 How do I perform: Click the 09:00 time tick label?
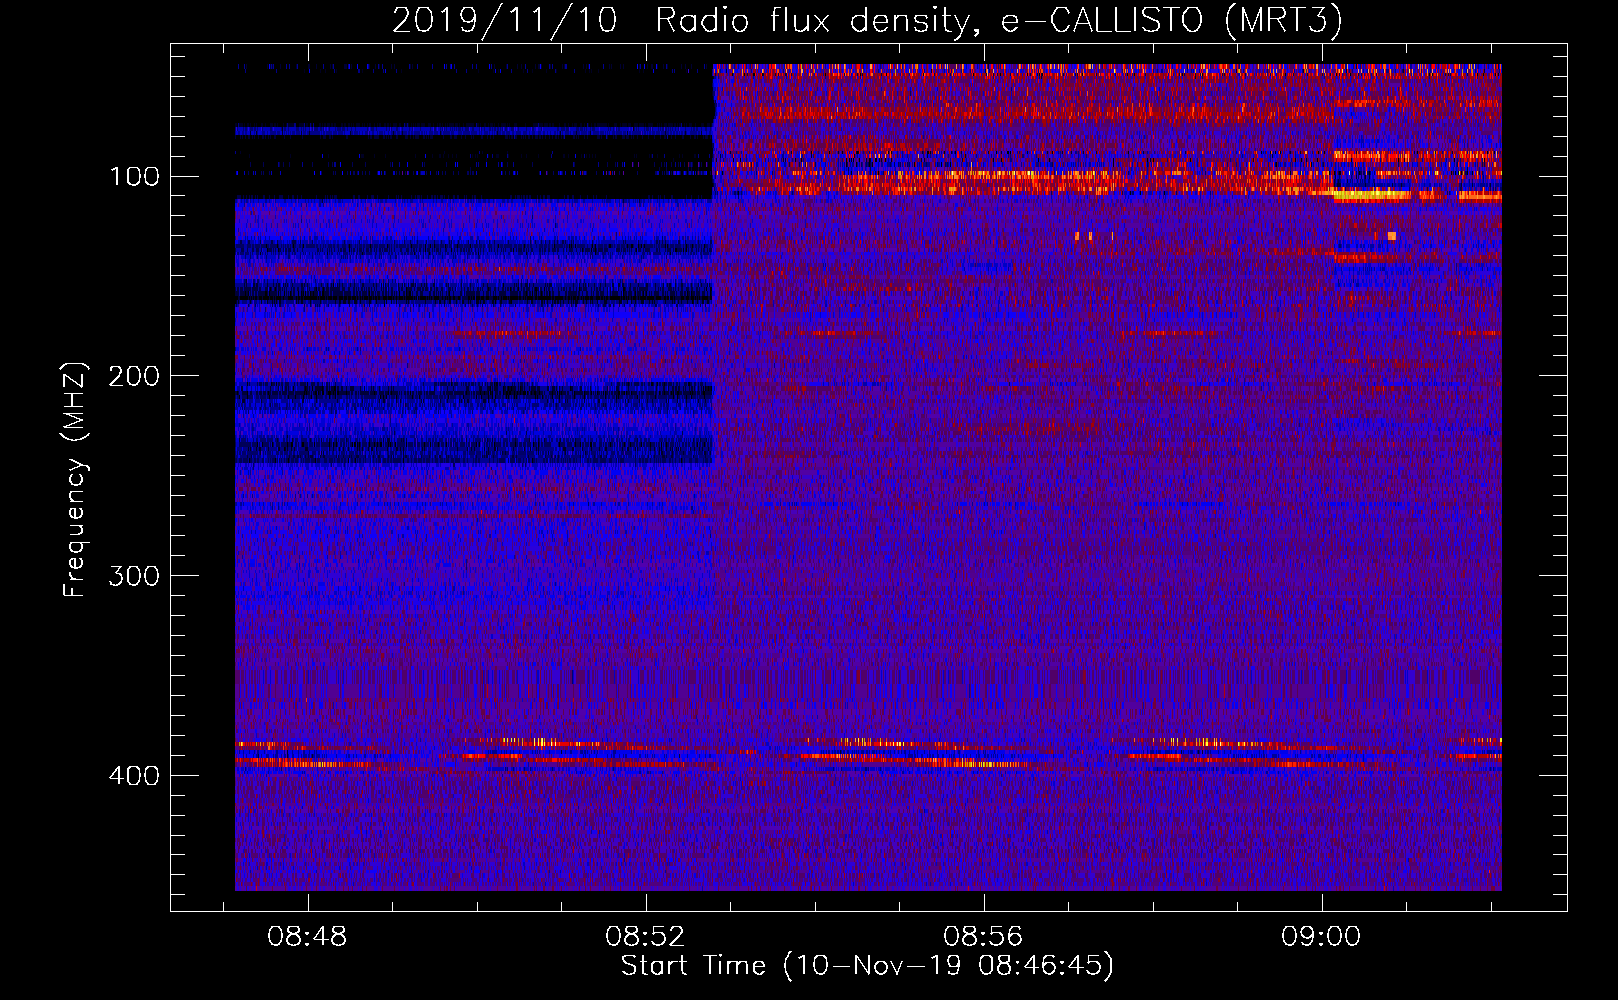[x=1321, y=937]
